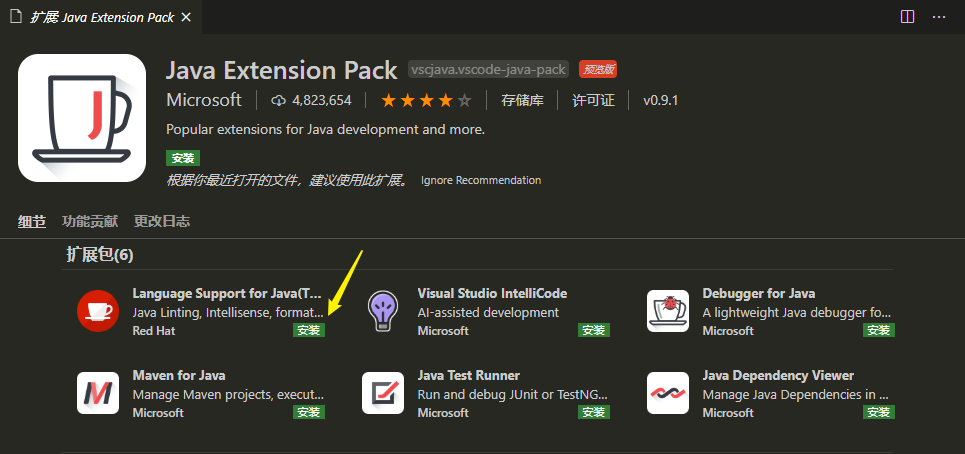This screenshot has width=965, height=454.
Task: Click the Maven for Java M icon
Action: point(98,393)
